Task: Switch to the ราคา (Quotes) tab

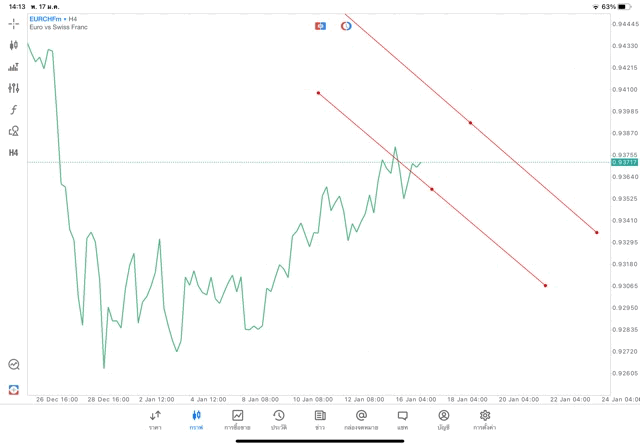Action: 155,420
